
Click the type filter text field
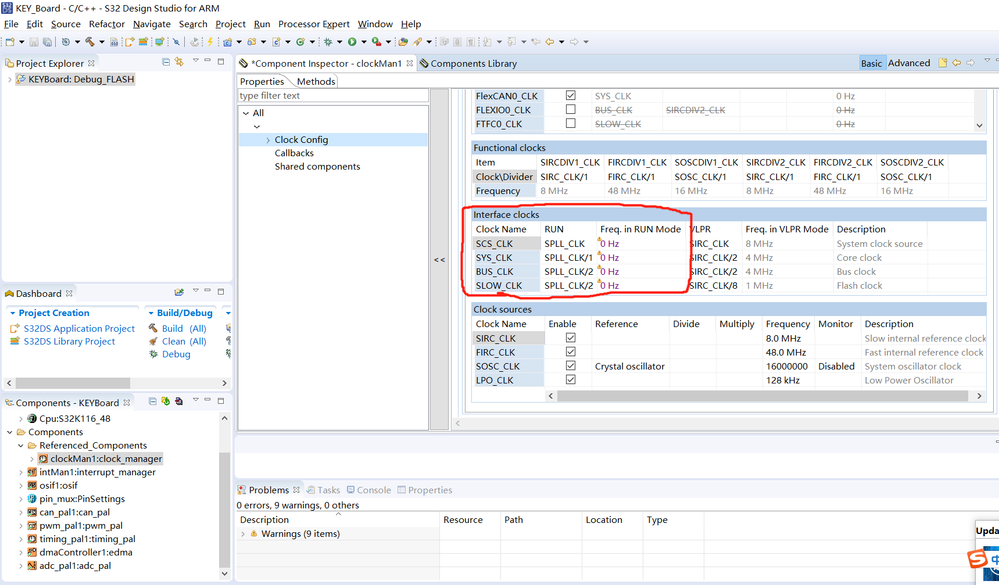click(333, 96)
